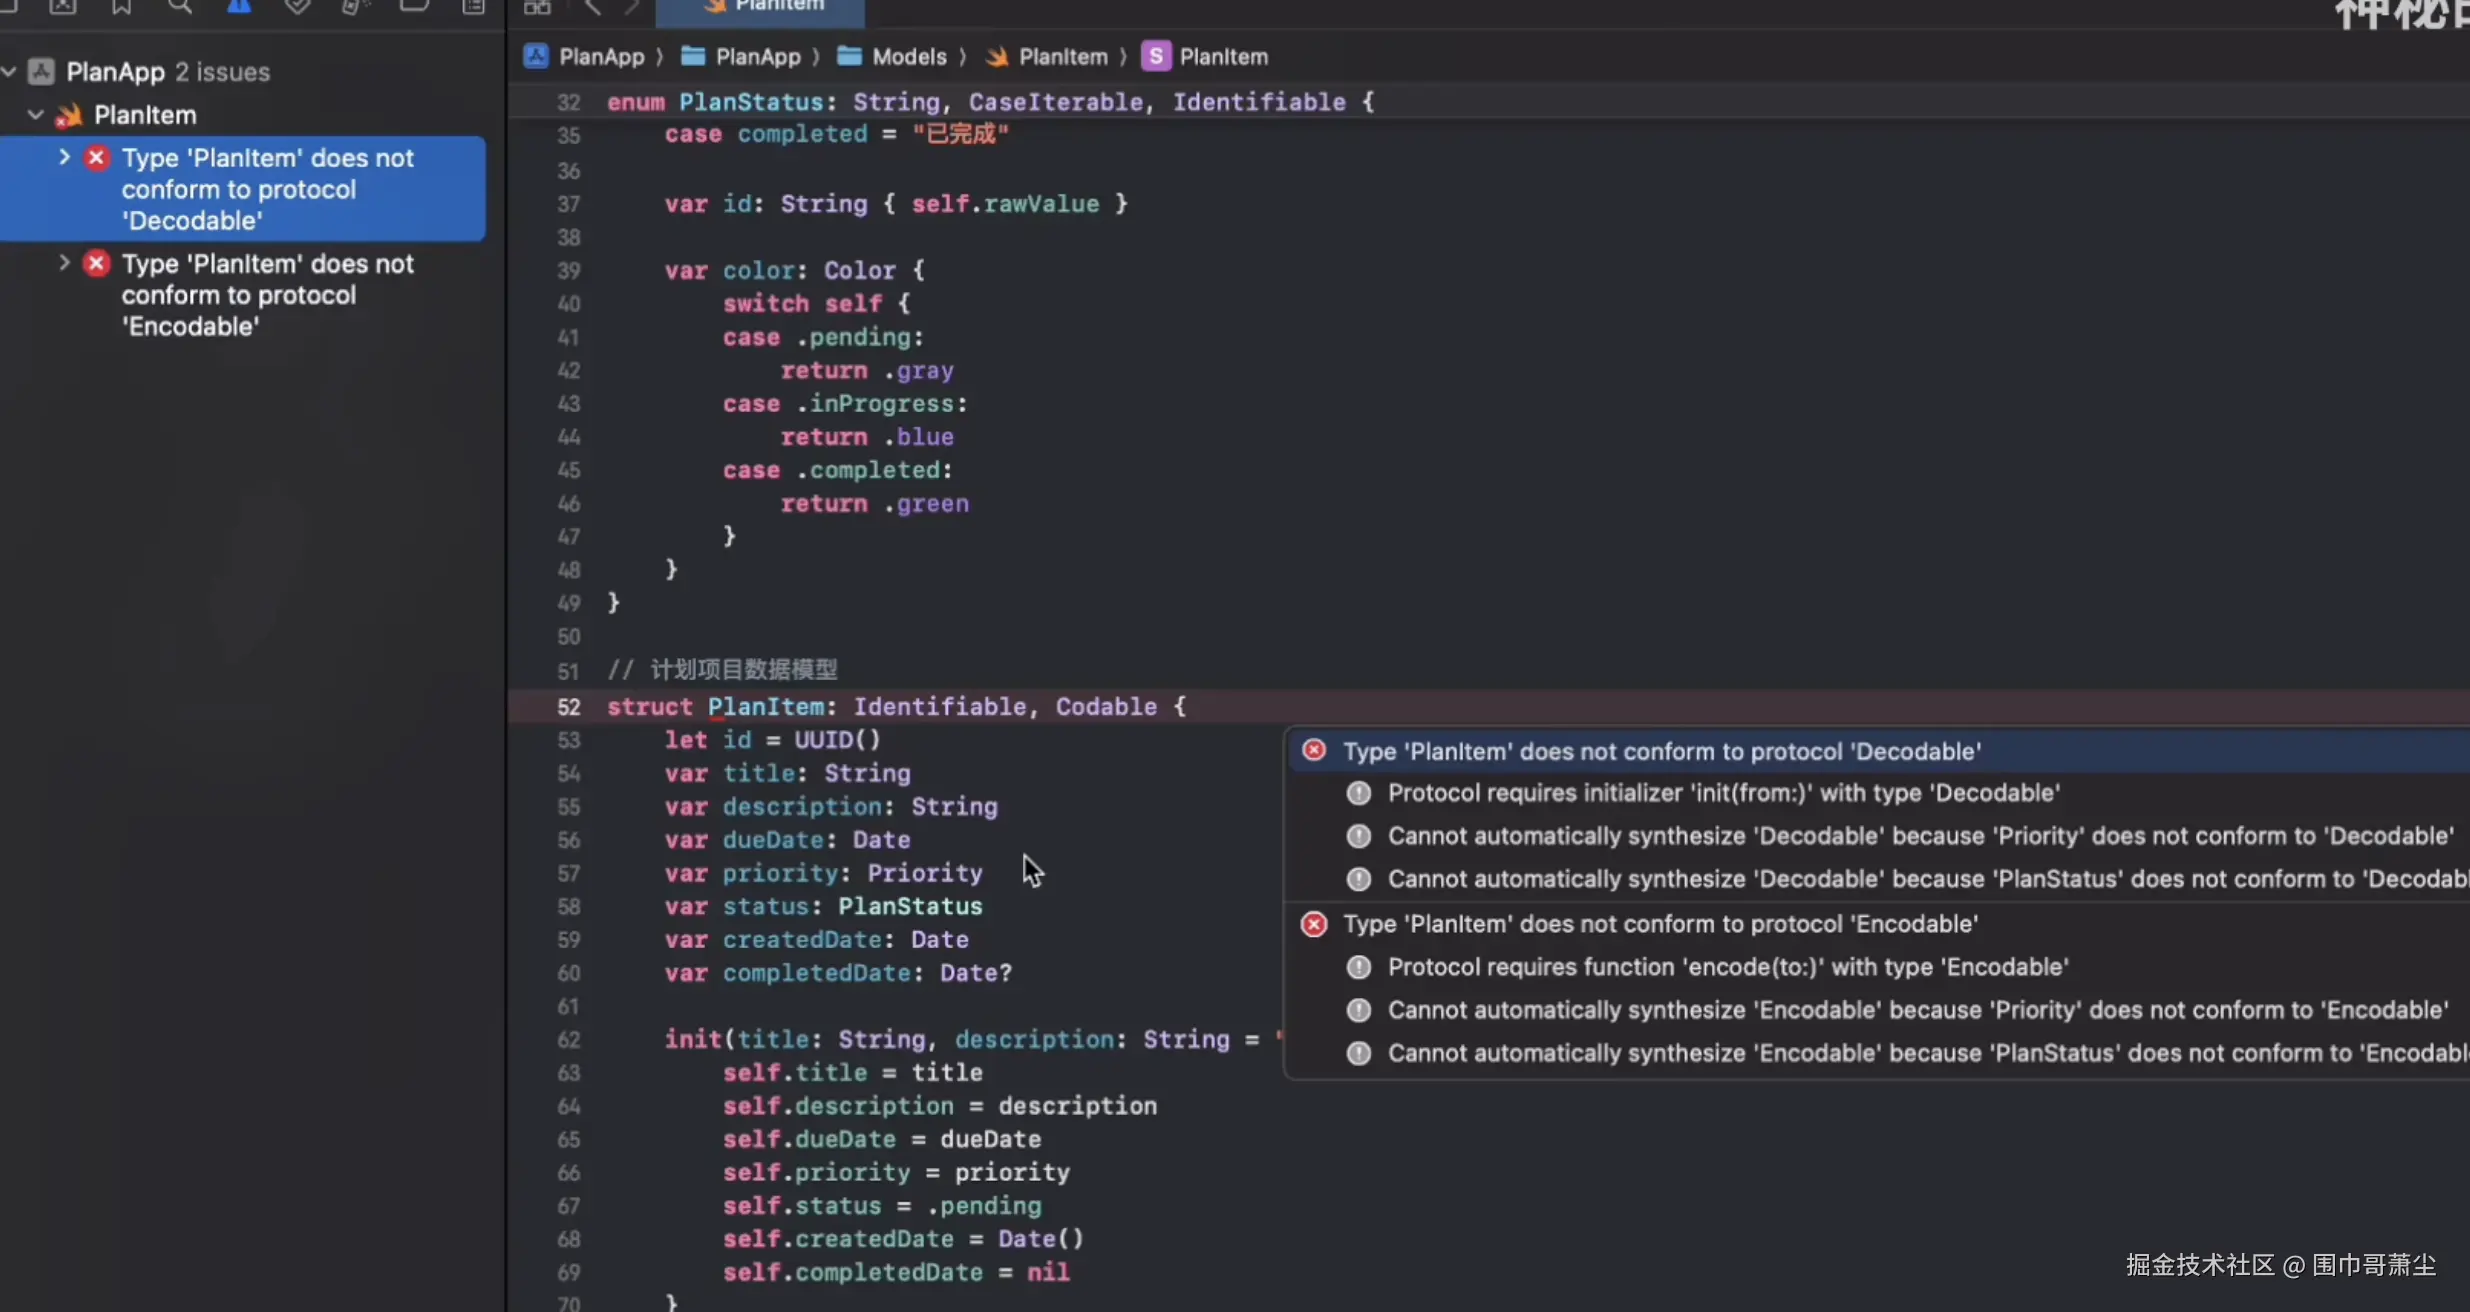Select Encodable error row in the popup
Screen dimensions: 2470x1312
1660,924
